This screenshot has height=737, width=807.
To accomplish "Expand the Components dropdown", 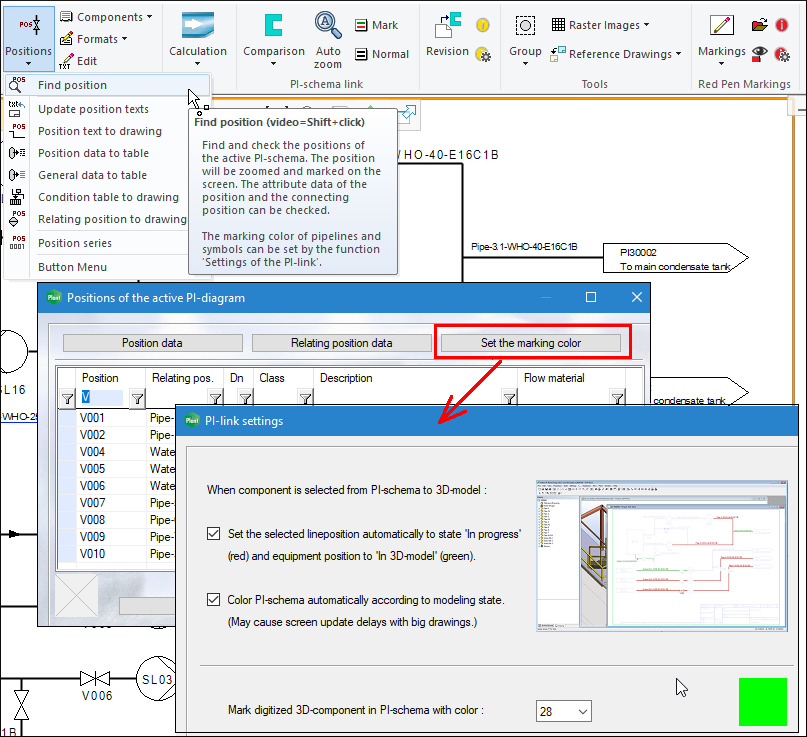I will tap(106, 17).
